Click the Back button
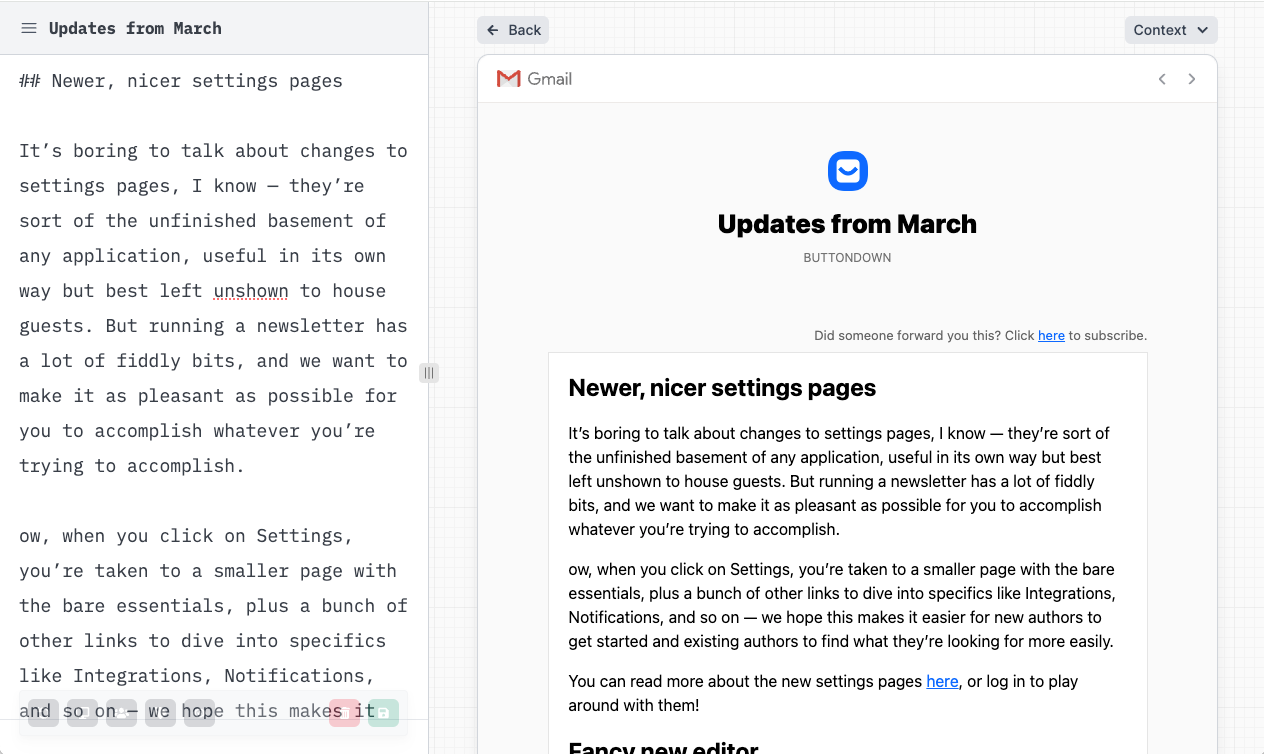The height and width of the screenshot is (754, 1264). [x=513, y=29]
